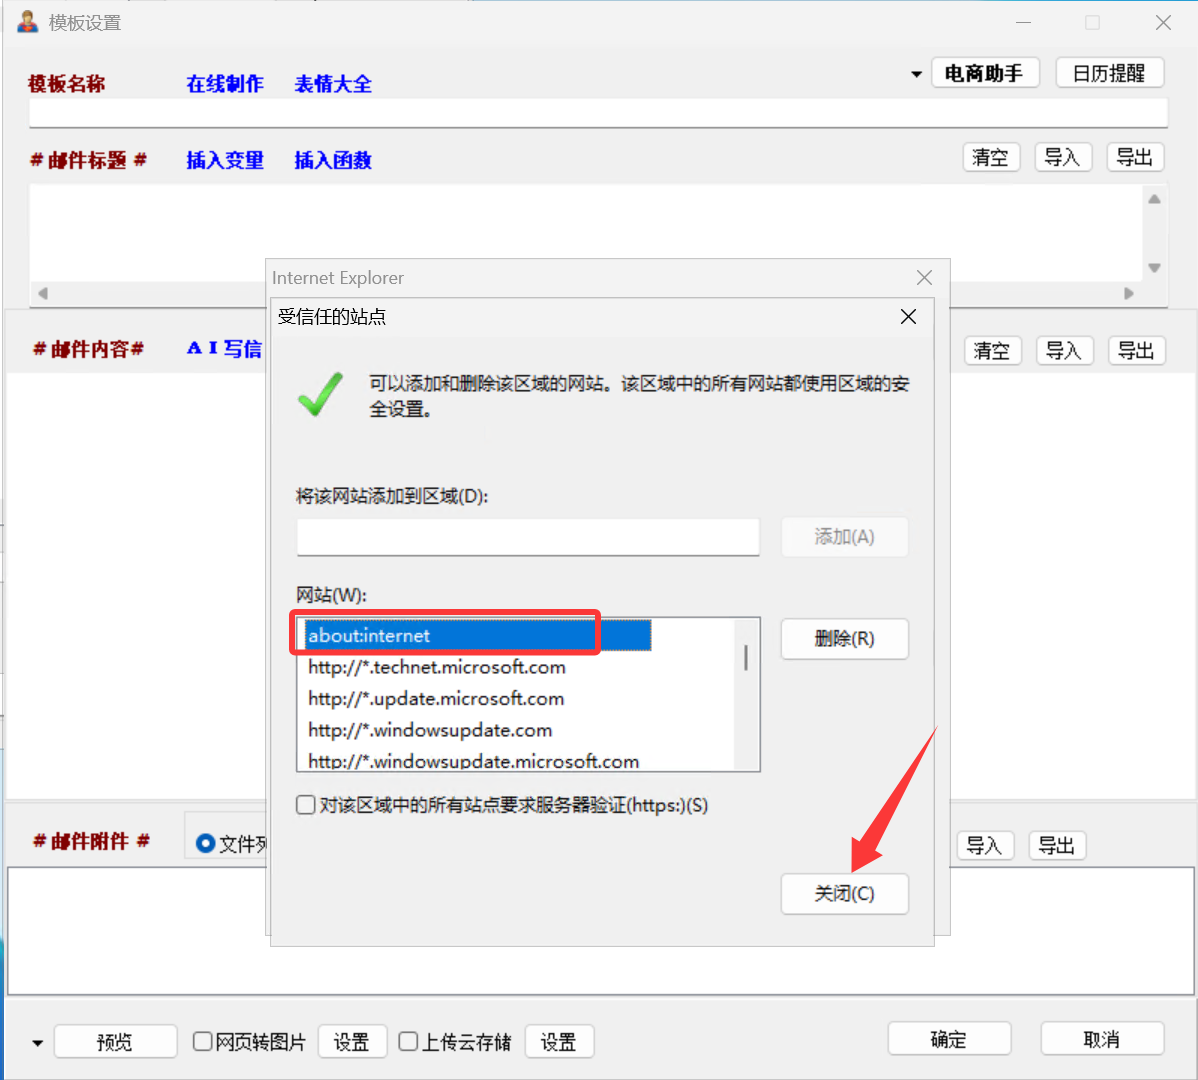The image size is (1198, 1080).
Task: Click 确定 to confirm template settings
Action: click(949, 1039)
